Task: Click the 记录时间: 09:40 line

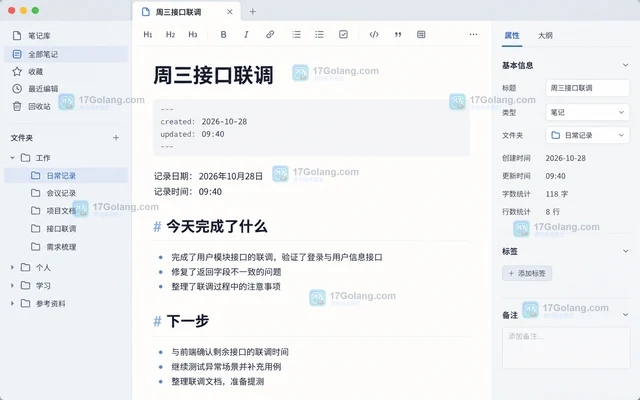Action: [x=188, y=192]
